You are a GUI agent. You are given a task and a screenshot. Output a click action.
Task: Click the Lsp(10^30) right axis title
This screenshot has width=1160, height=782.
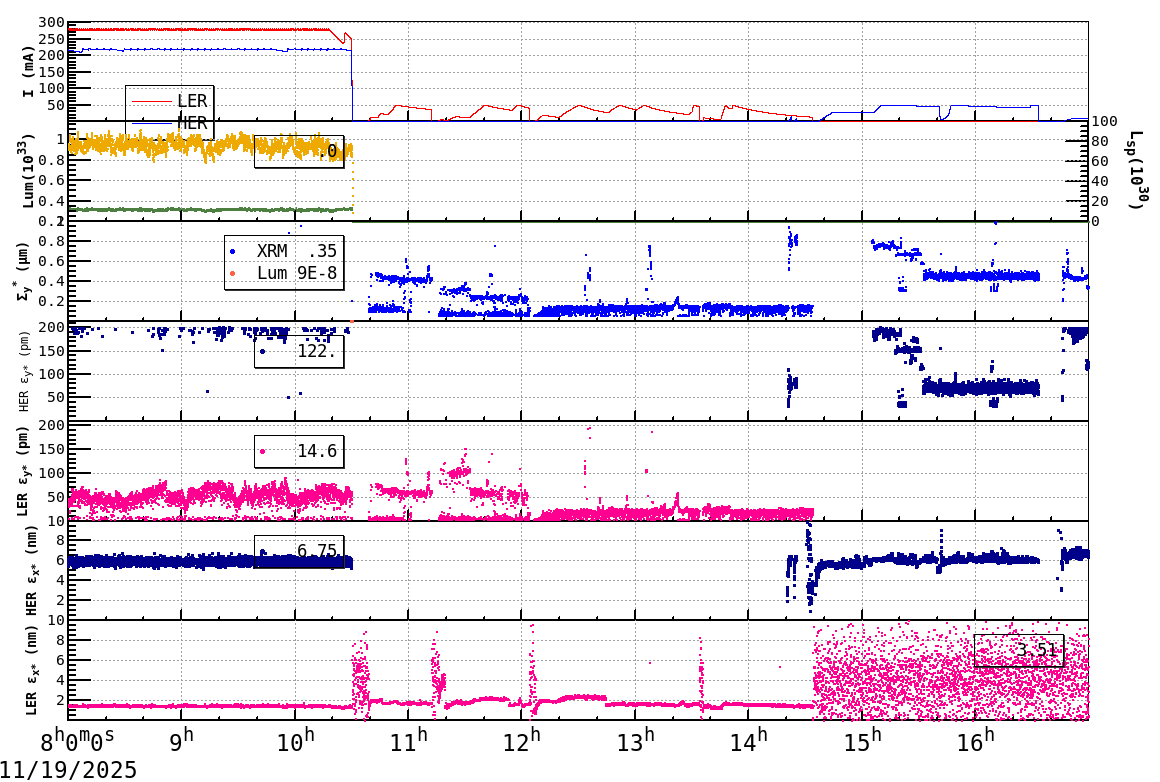point(1136,171)
